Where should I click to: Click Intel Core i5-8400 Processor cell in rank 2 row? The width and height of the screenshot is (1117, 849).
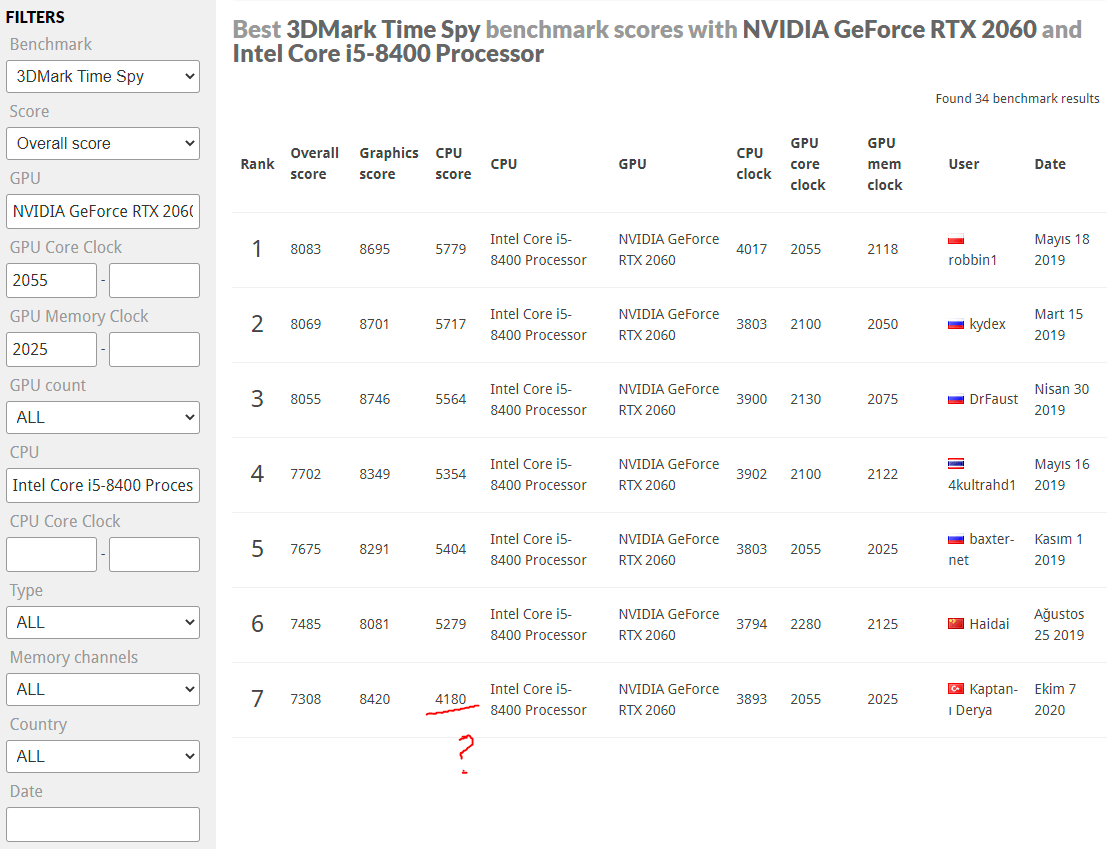(x=539, y=324)
